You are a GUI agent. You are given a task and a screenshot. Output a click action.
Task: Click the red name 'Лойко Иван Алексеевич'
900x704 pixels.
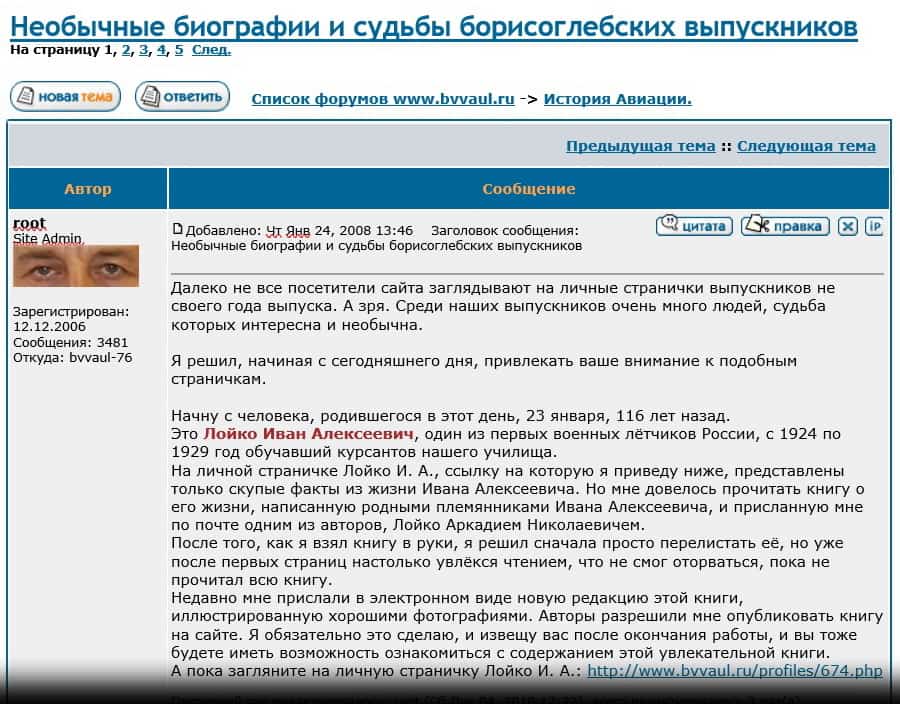[x=308, y=434]
